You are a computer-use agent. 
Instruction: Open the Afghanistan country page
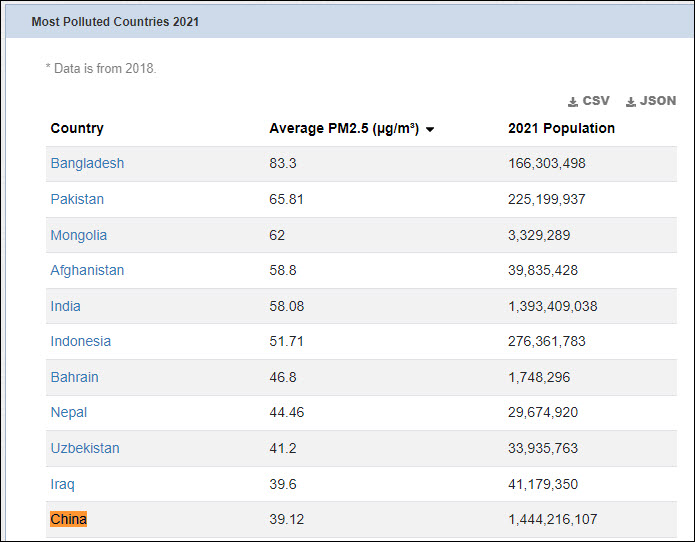[87, 270]
